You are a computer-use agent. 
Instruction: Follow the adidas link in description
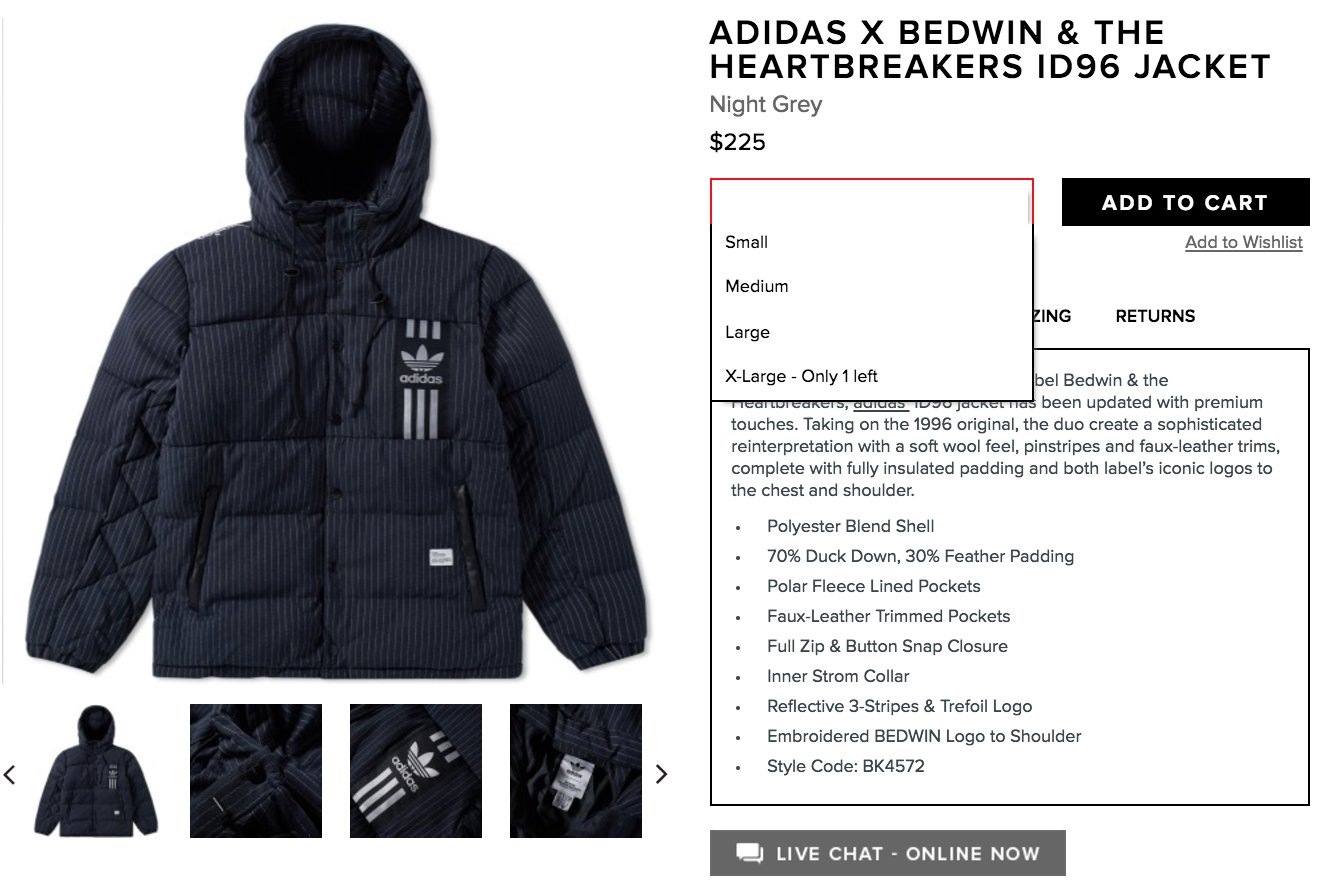click(x=881, y=402)
